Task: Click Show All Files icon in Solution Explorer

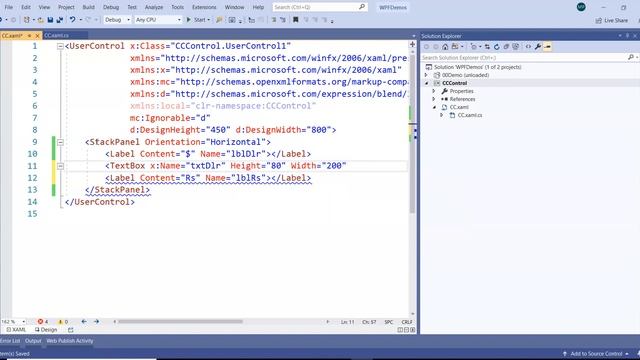Action: pyautogui.click(x=516, y=47)
